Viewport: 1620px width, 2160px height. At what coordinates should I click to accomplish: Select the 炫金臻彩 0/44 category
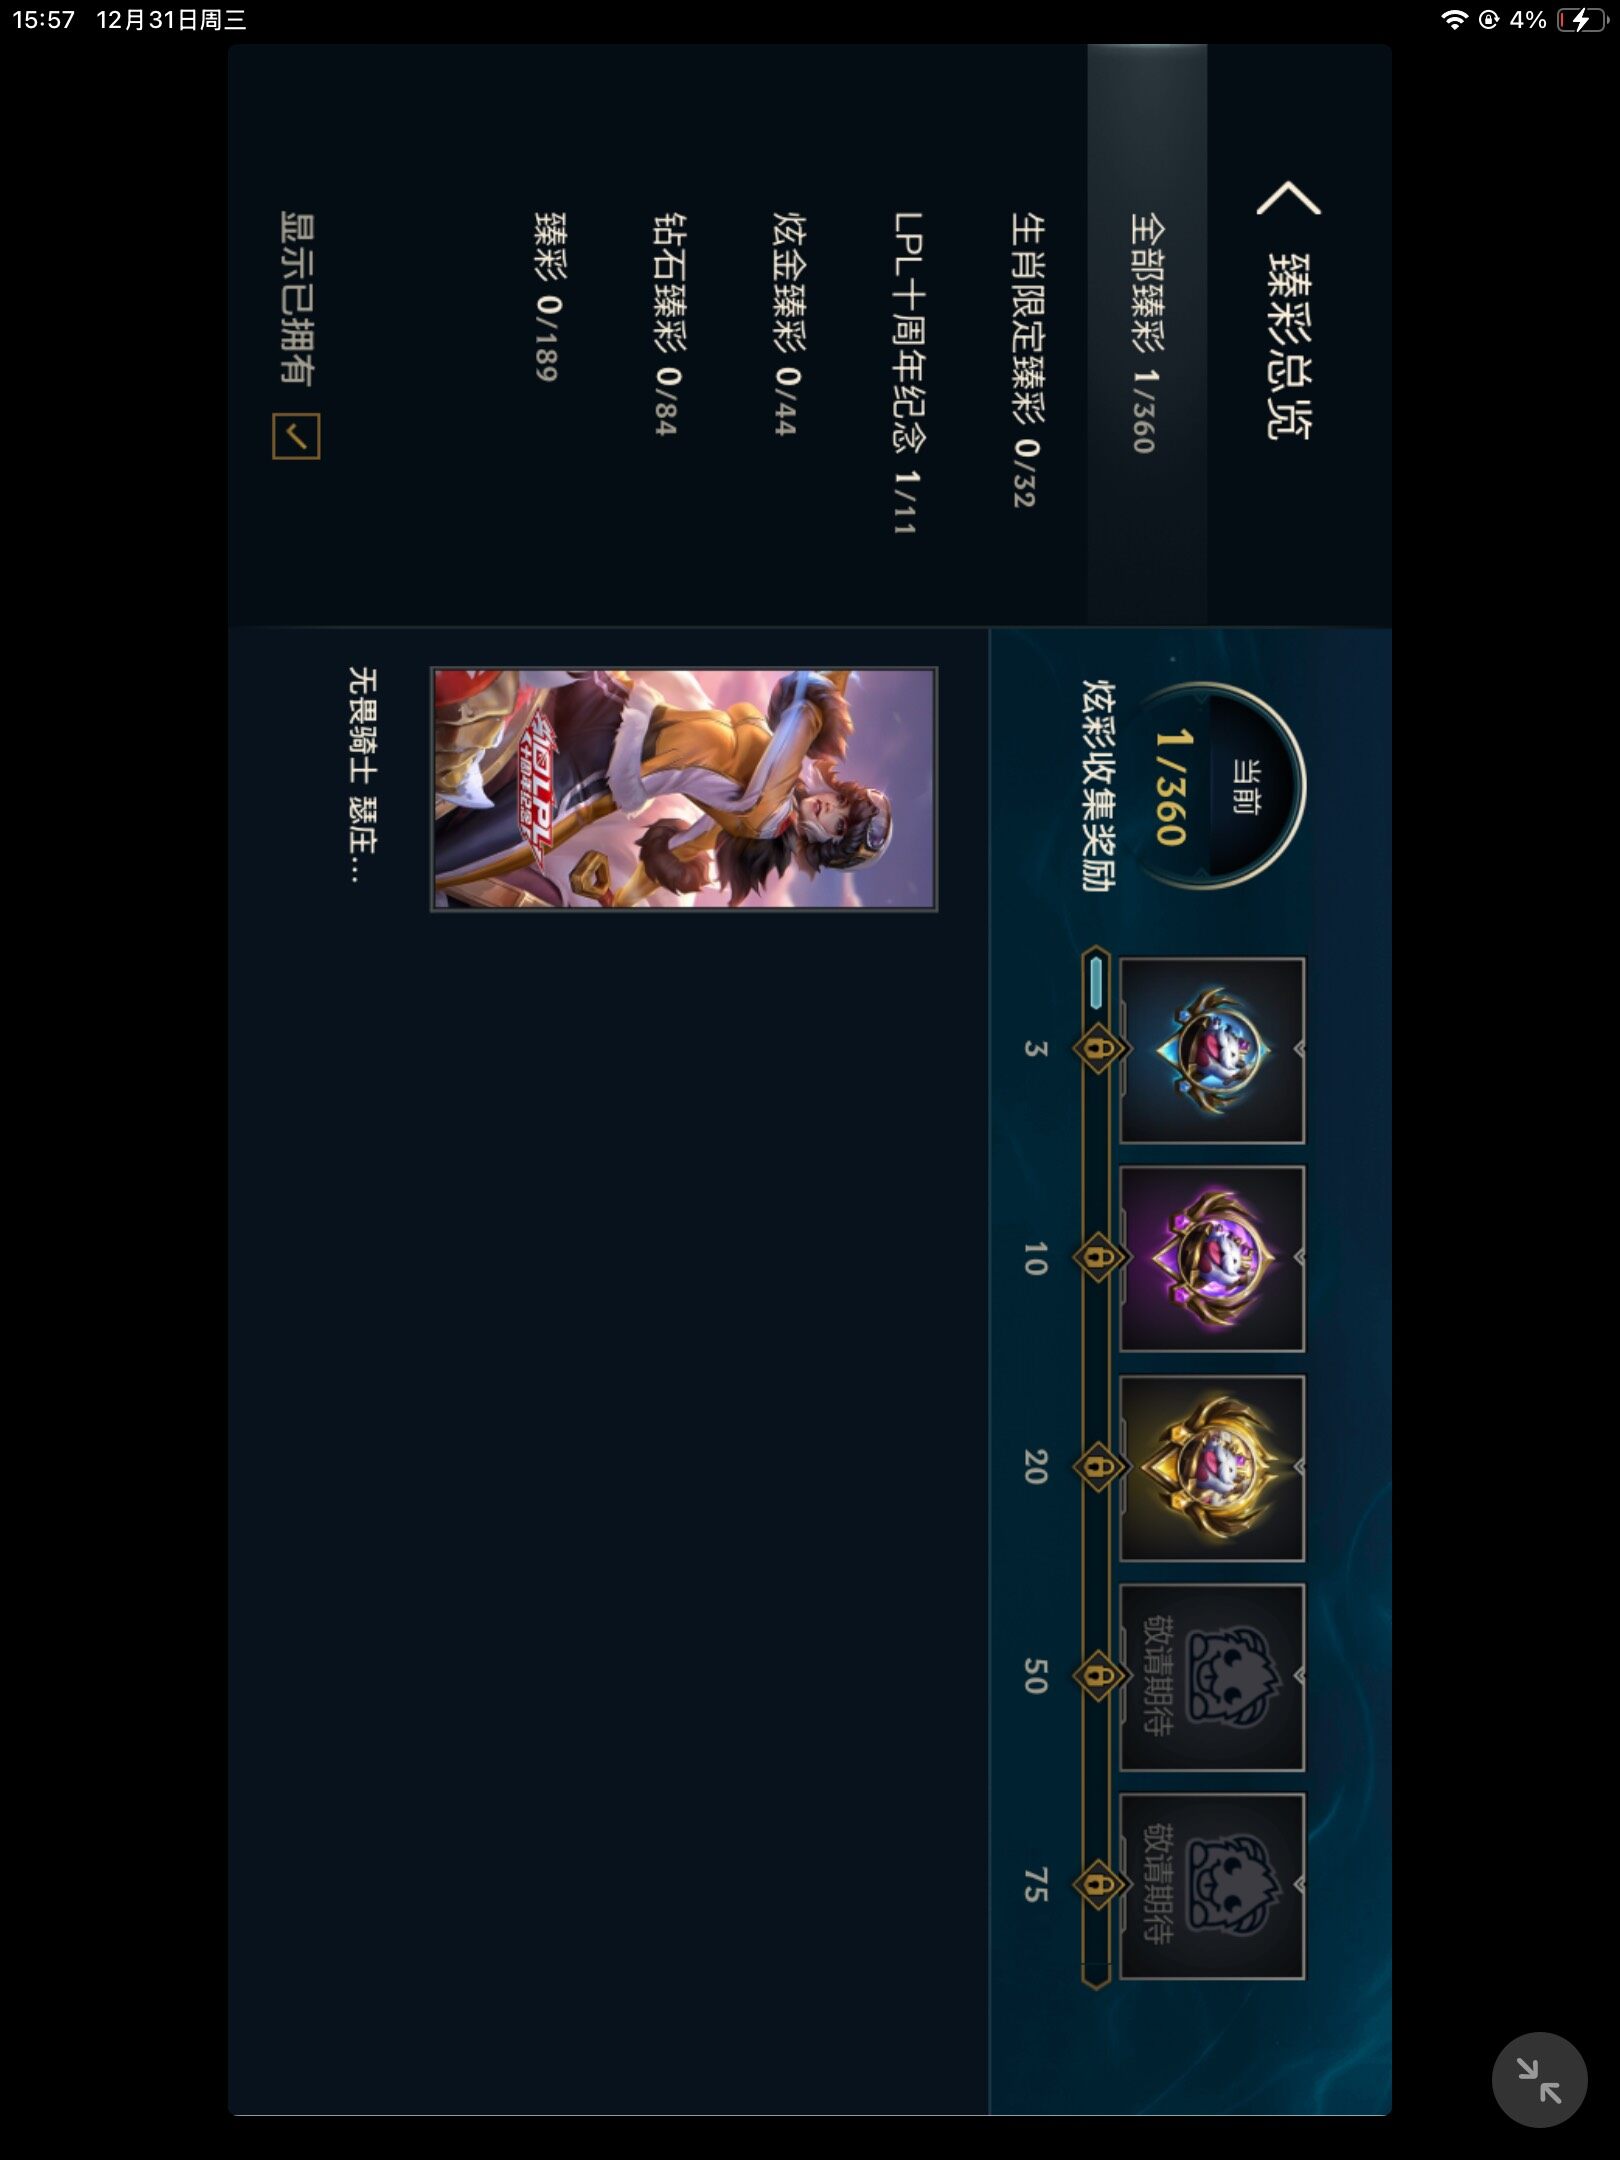(x=789, y=323)
